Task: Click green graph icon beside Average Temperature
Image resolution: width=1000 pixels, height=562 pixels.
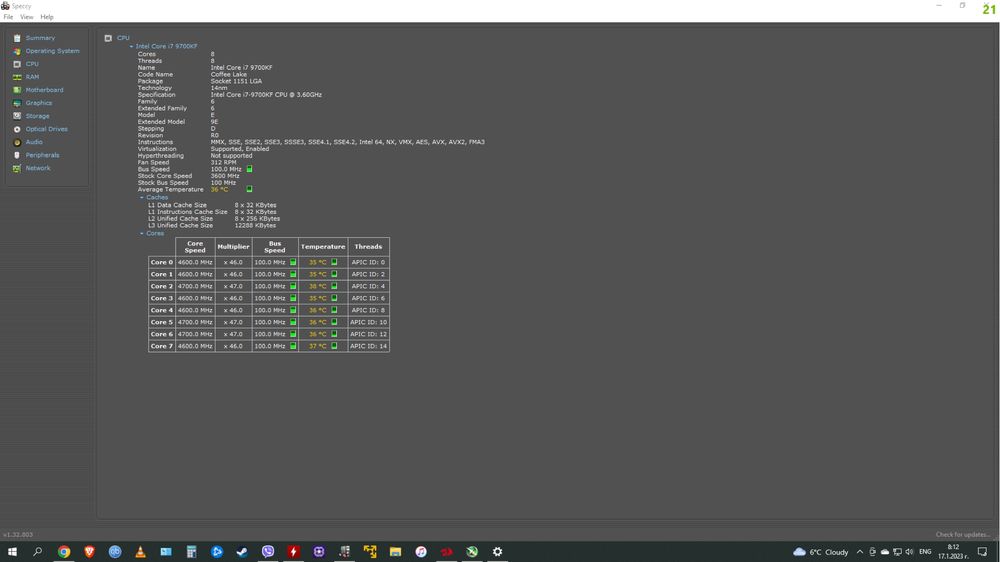Action: [x=249, y=189]
